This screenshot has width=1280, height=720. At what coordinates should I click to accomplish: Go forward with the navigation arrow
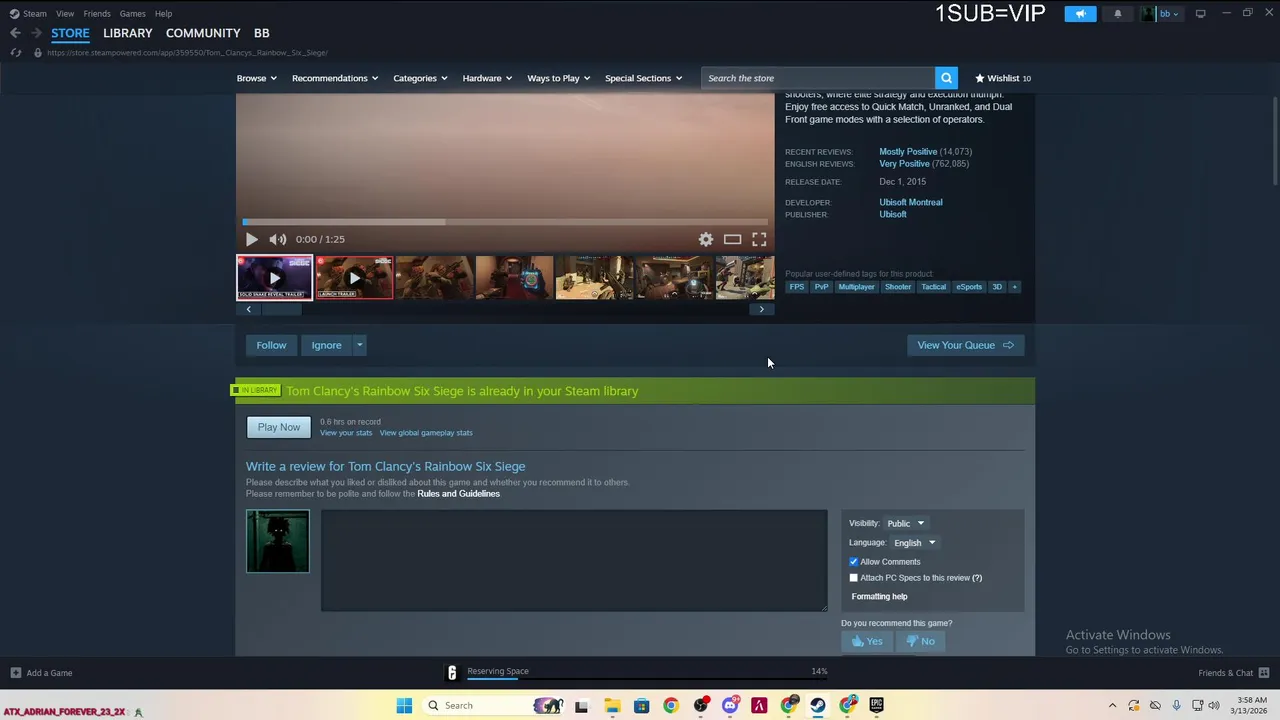click(x=36, y=33)
